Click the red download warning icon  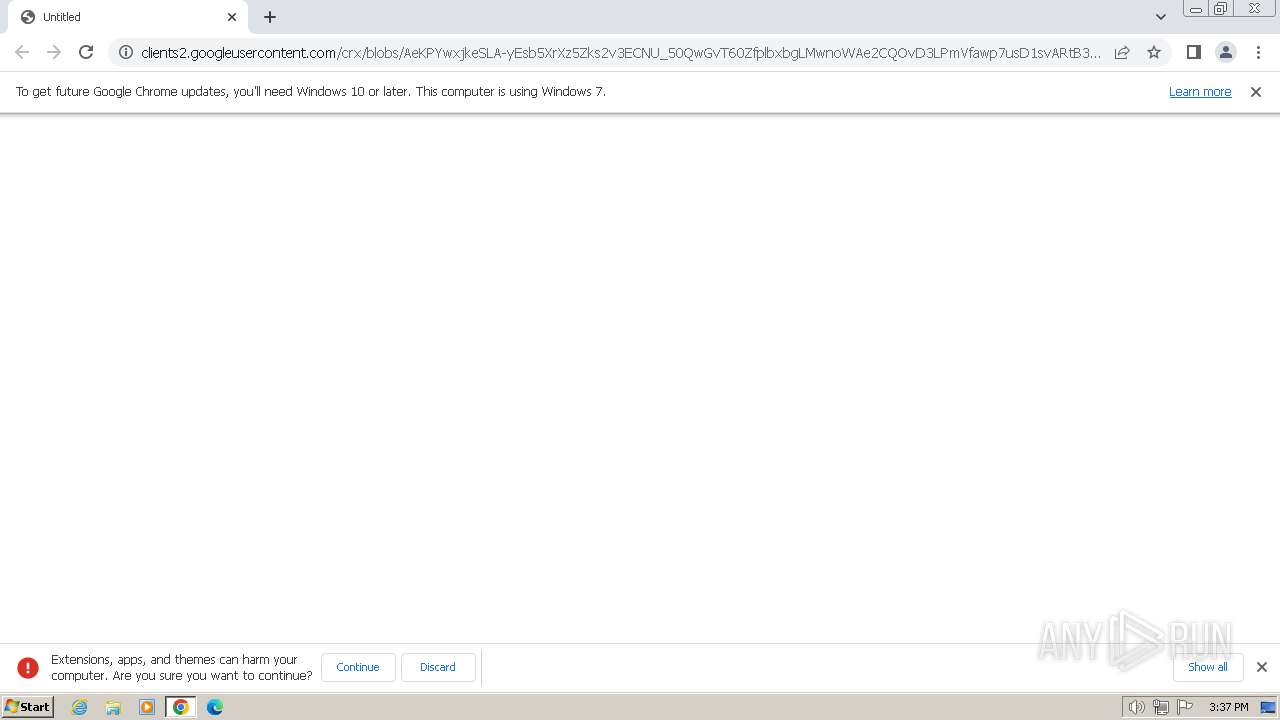click(28, 667)
